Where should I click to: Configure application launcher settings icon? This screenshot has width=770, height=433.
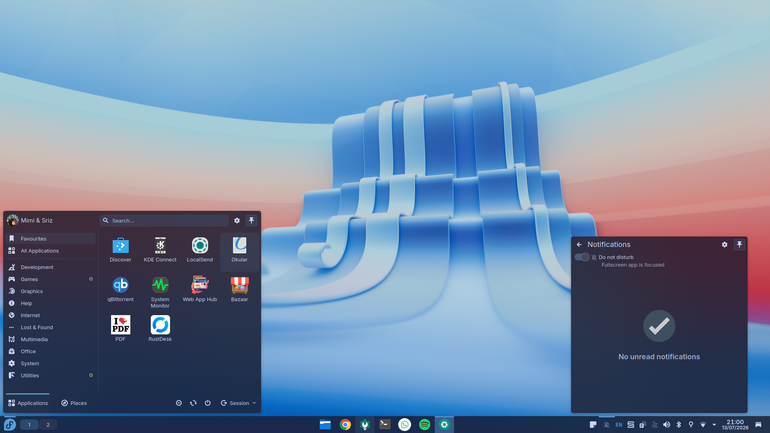237,220
